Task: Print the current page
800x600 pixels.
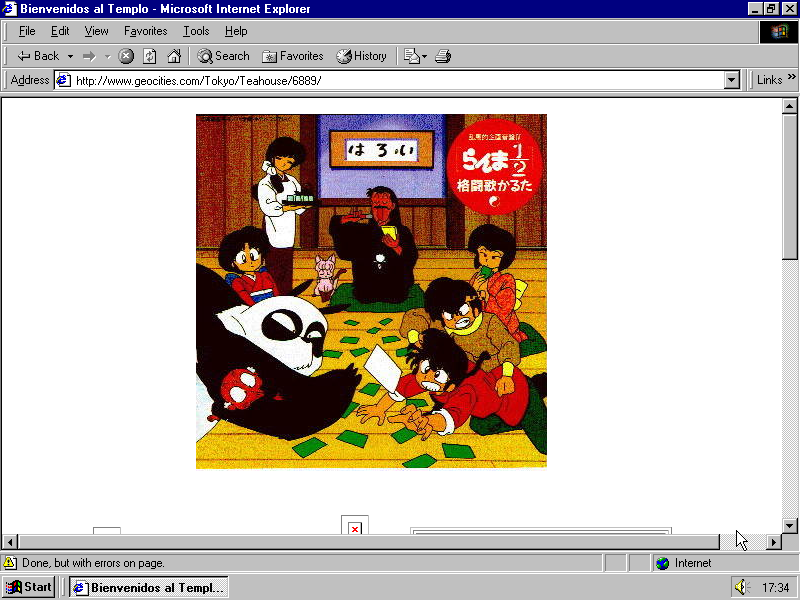Action: tap(443, 56)
